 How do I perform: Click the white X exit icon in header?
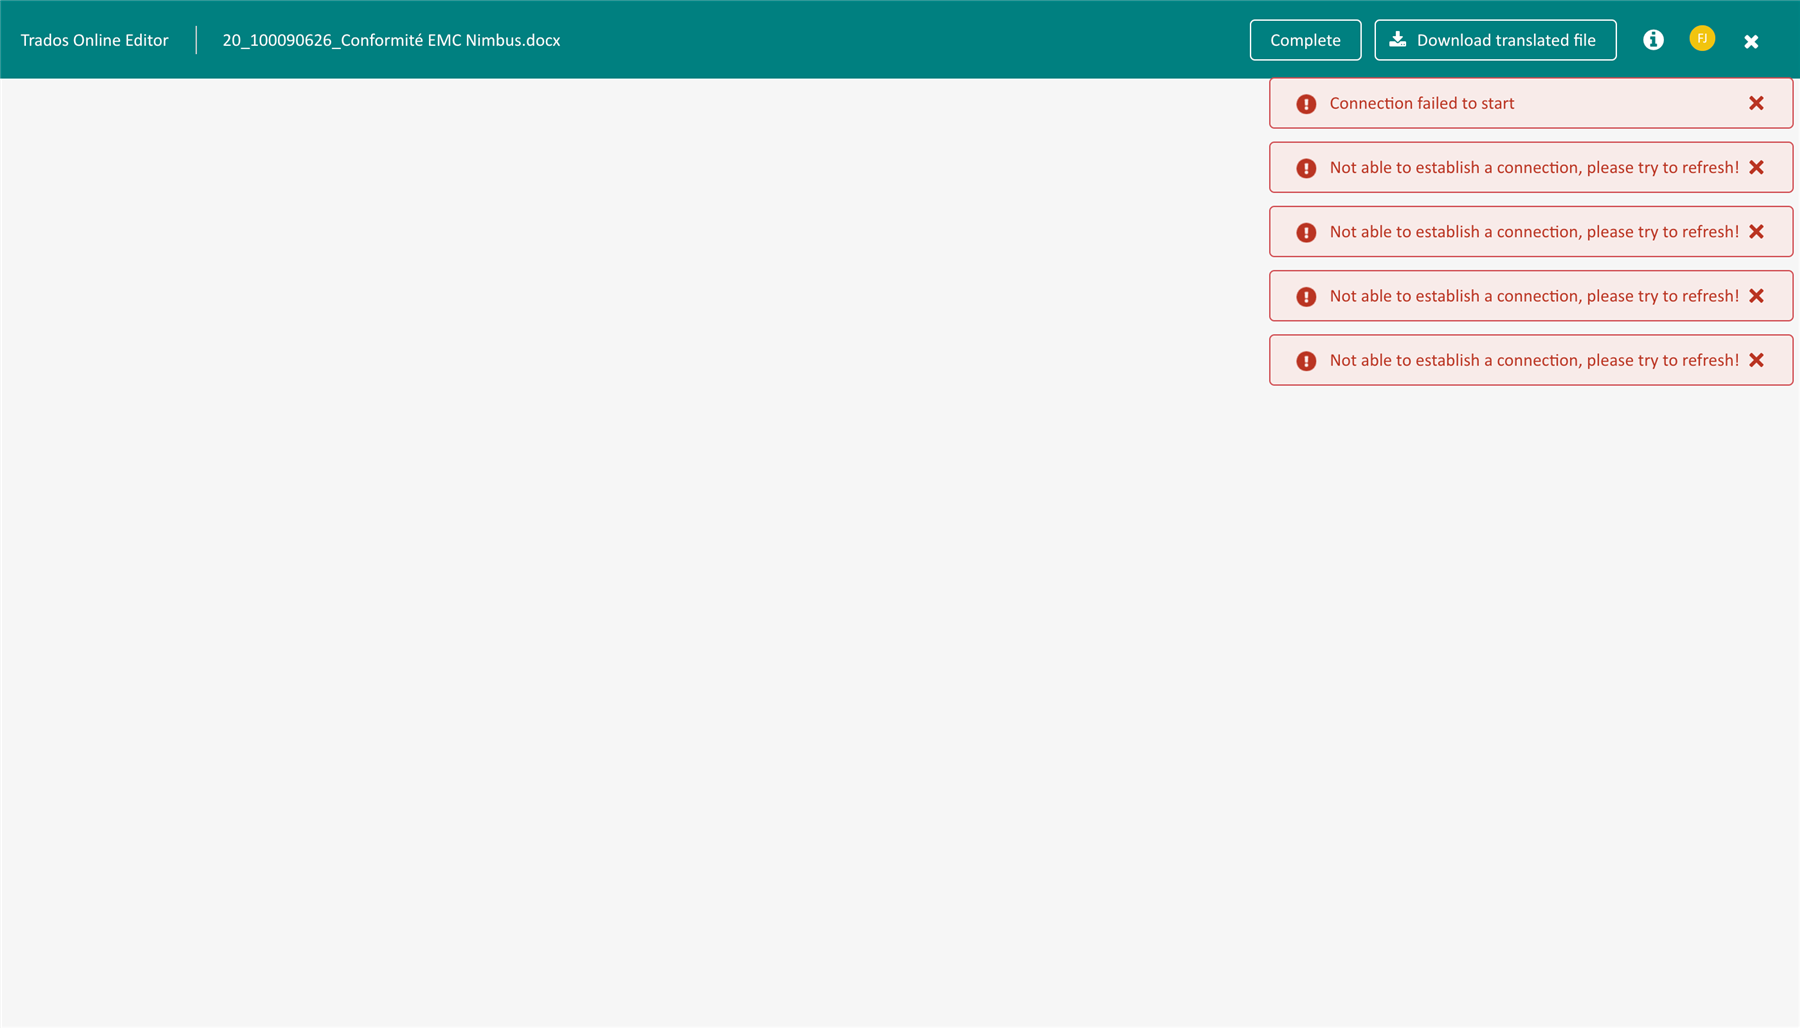click(x=1751, y=41)
